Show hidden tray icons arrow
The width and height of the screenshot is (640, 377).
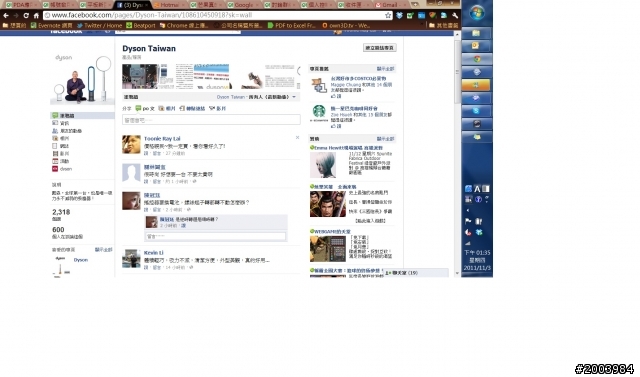coord(468,211)
